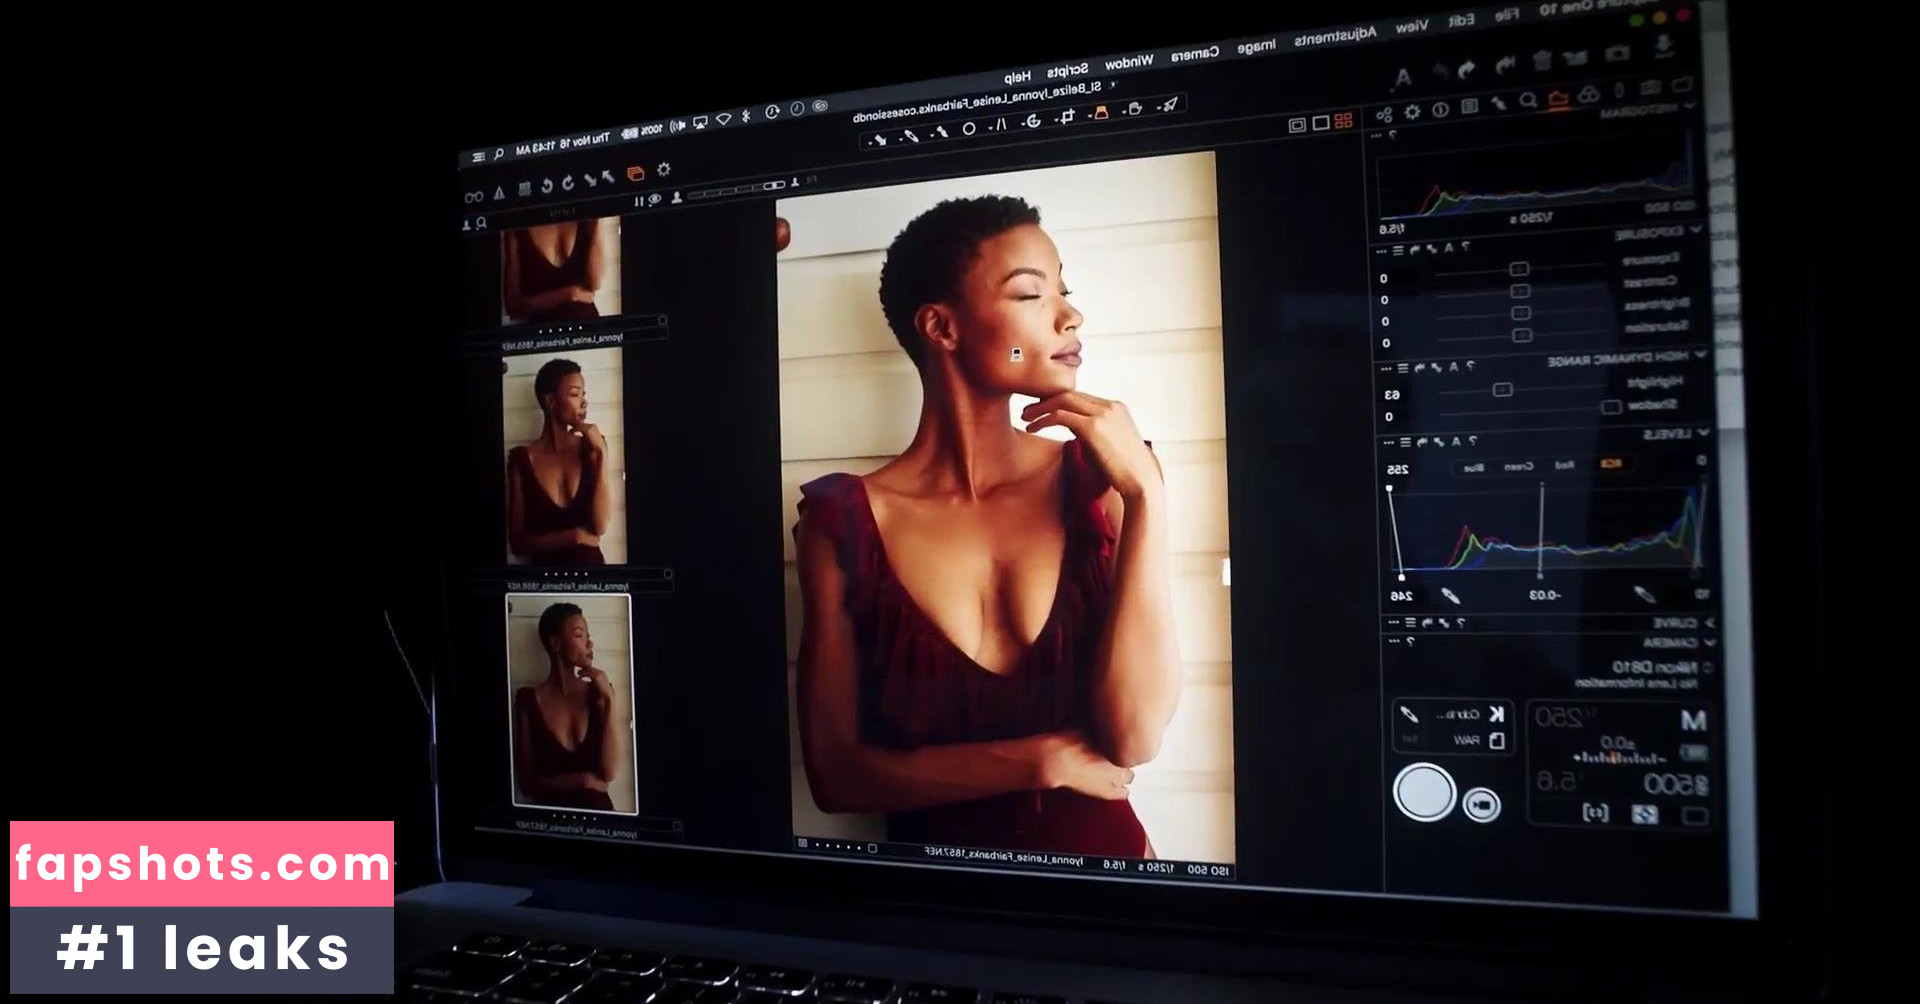Toggle the single viewer mode icon

[1320, 122]
